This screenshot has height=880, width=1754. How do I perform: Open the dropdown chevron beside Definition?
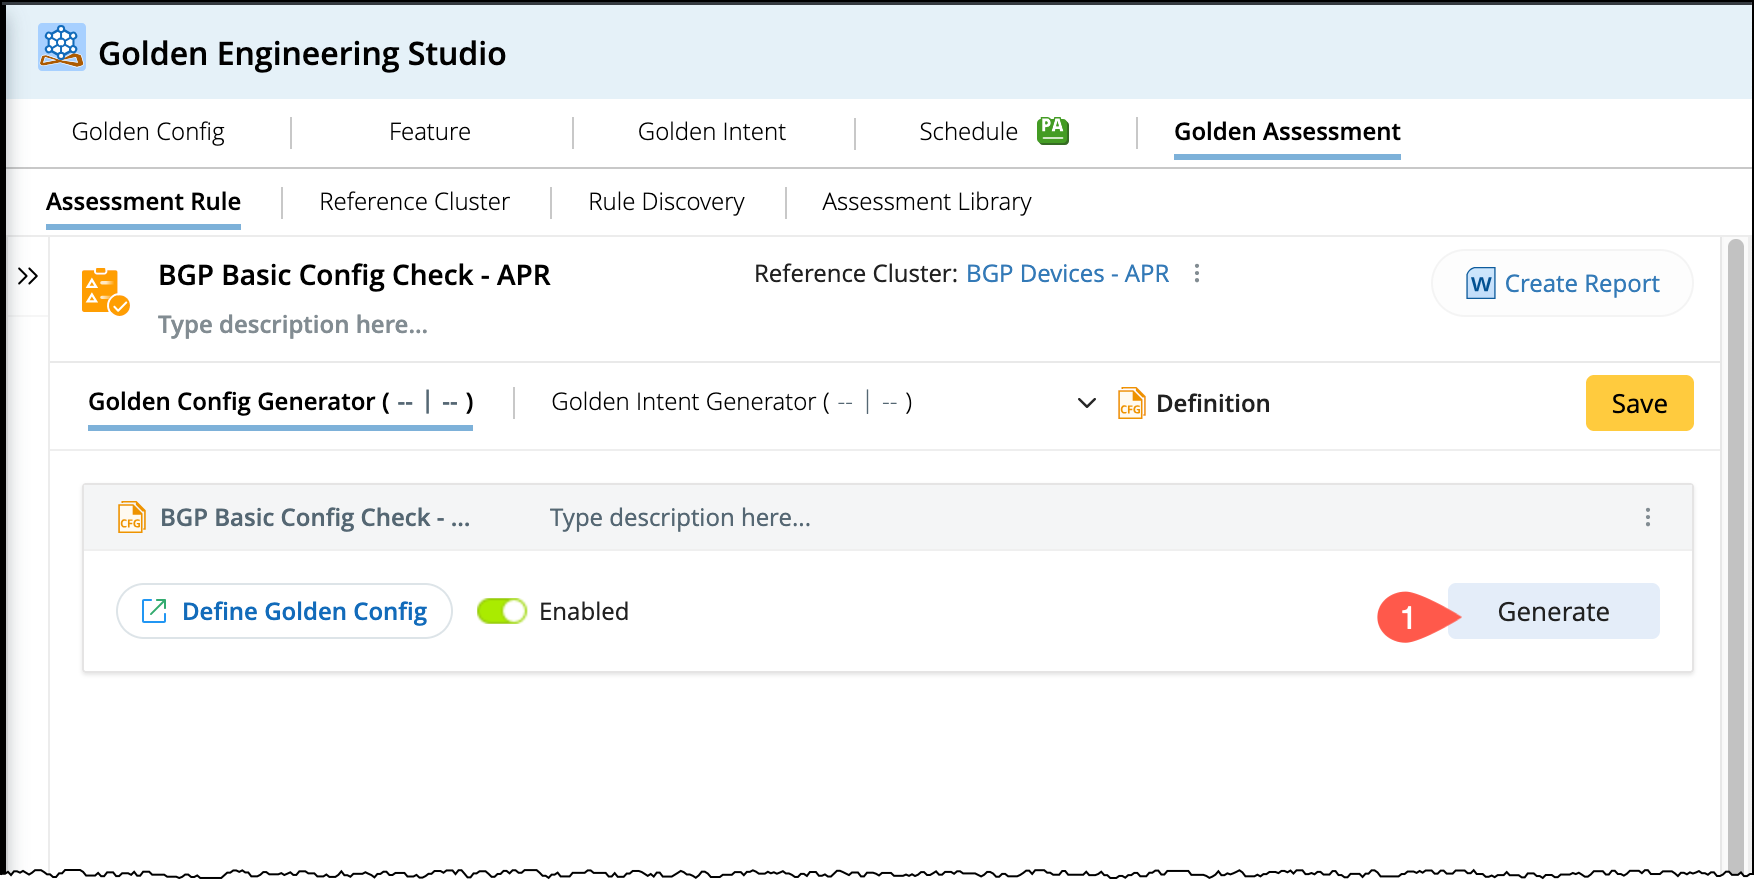click(1086, 403)
